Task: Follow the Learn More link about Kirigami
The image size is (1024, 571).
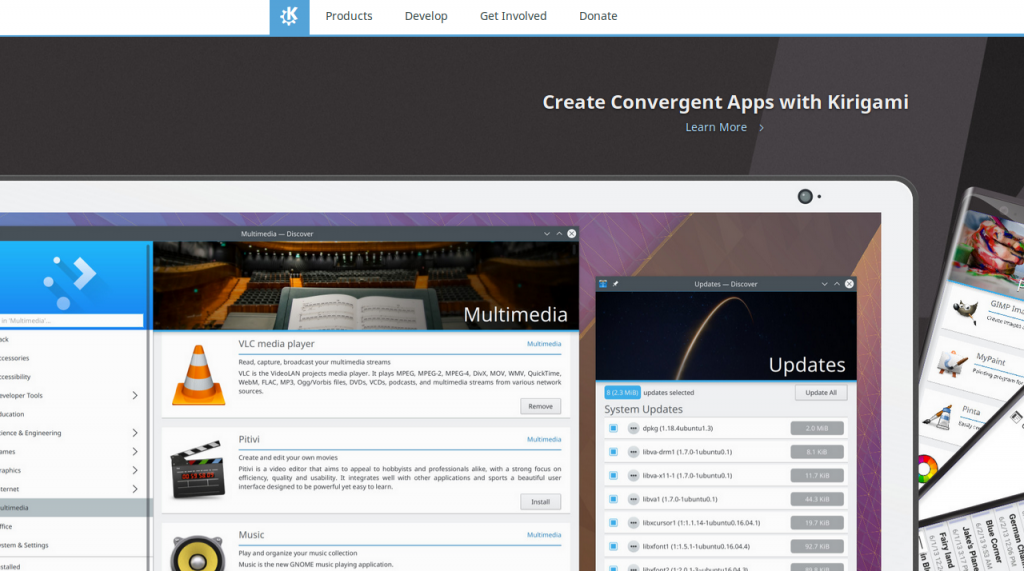Action: (x=716, y=127)
